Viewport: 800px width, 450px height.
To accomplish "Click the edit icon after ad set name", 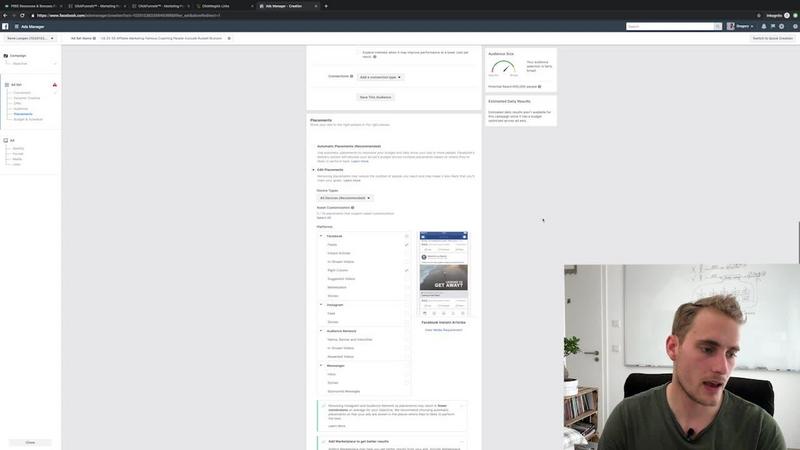I will click(x=229, y=38).
